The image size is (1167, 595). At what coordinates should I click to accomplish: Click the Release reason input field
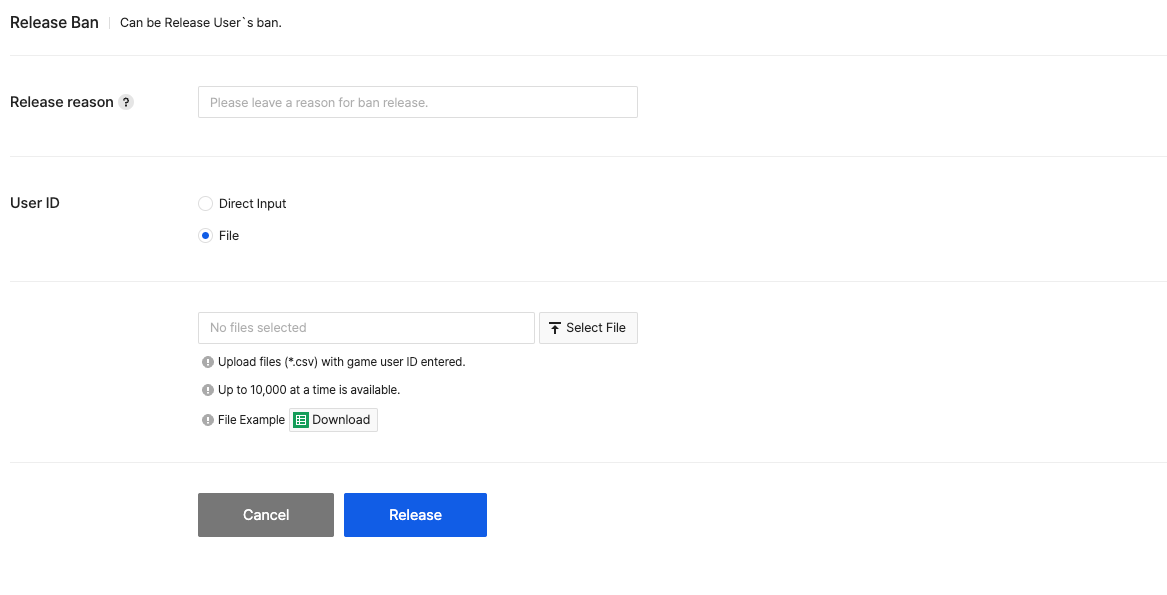[418, 102]
